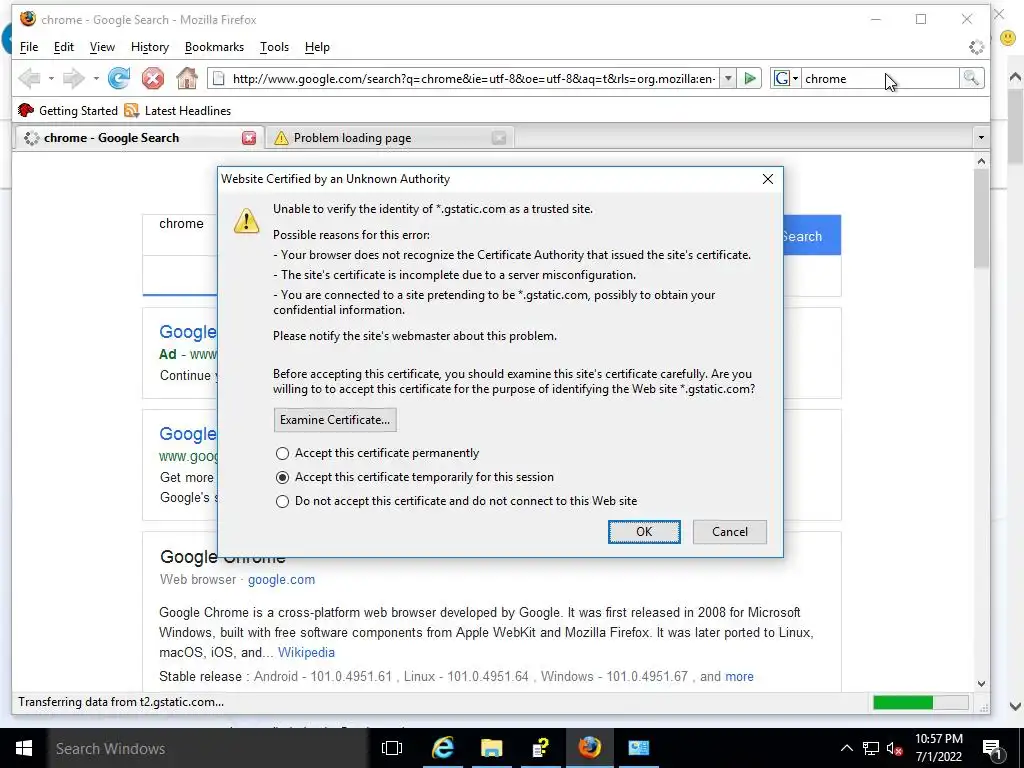Reload the current page
The width and height of the screenshot is (1024, 768).
pos(119,78)
